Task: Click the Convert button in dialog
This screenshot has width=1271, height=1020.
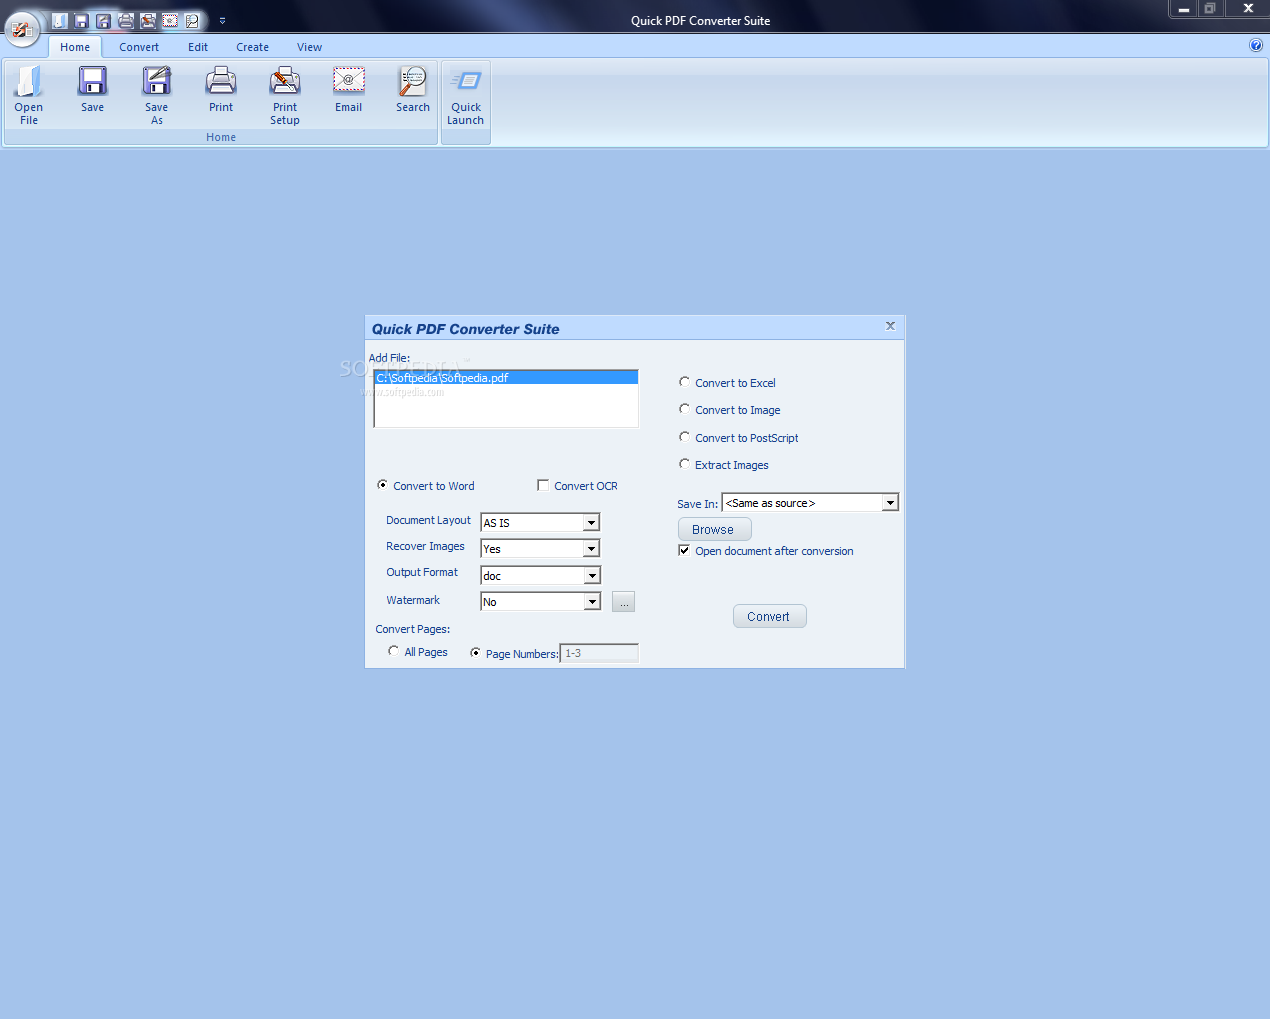Action: pos(769,617)
